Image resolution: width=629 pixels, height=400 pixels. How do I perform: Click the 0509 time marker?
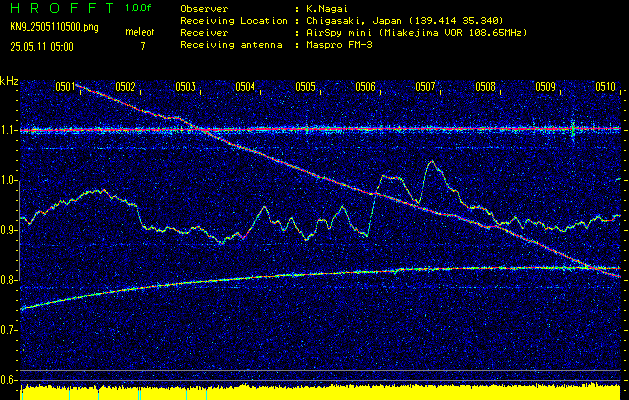pos(546,86)
